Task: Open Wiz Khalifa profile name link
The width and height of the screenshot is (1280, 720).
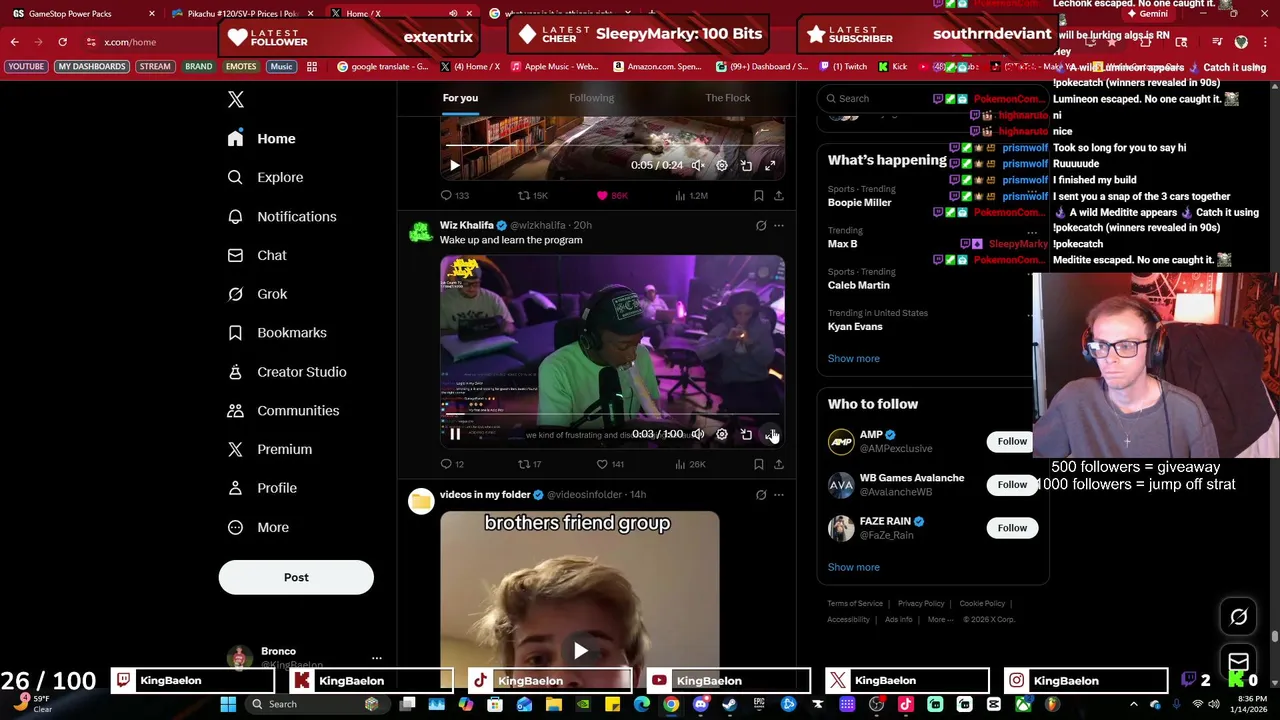Action: 466,225
